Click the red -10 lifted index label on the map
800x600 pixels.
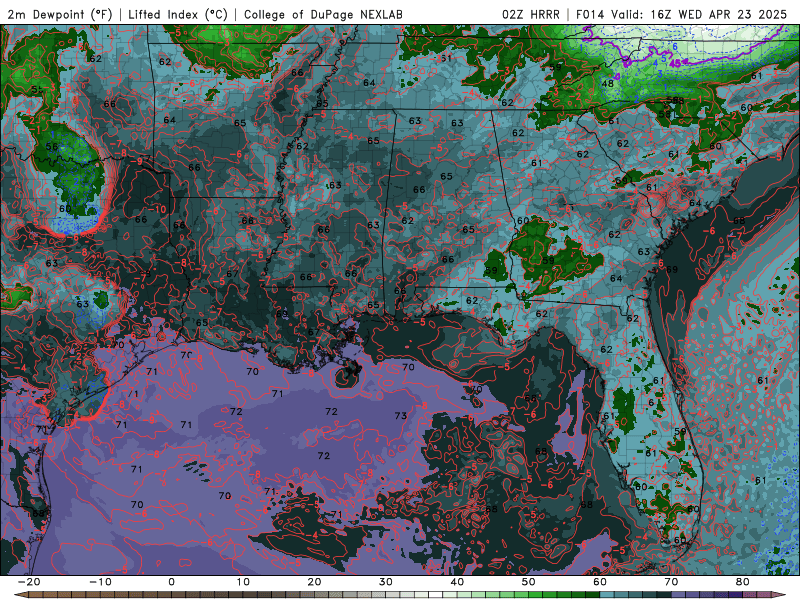157,209
